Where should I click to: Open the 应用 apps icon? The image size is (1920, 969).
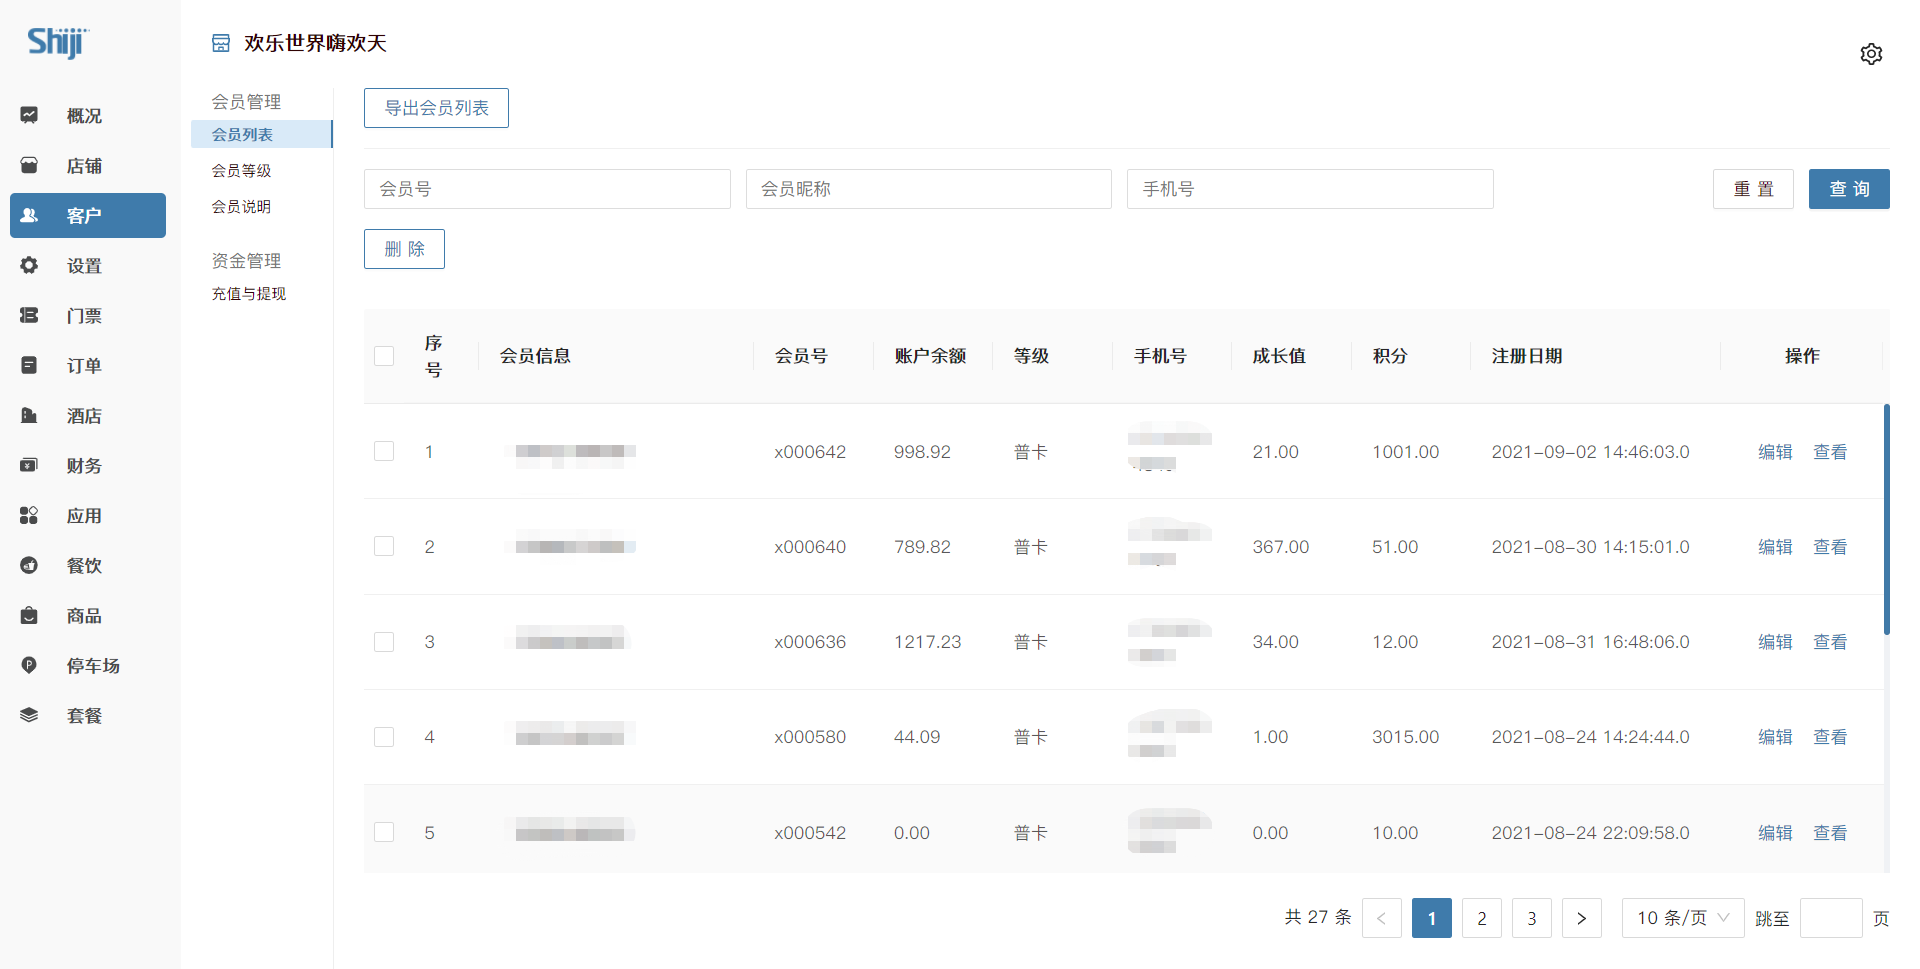coord(29,515)
